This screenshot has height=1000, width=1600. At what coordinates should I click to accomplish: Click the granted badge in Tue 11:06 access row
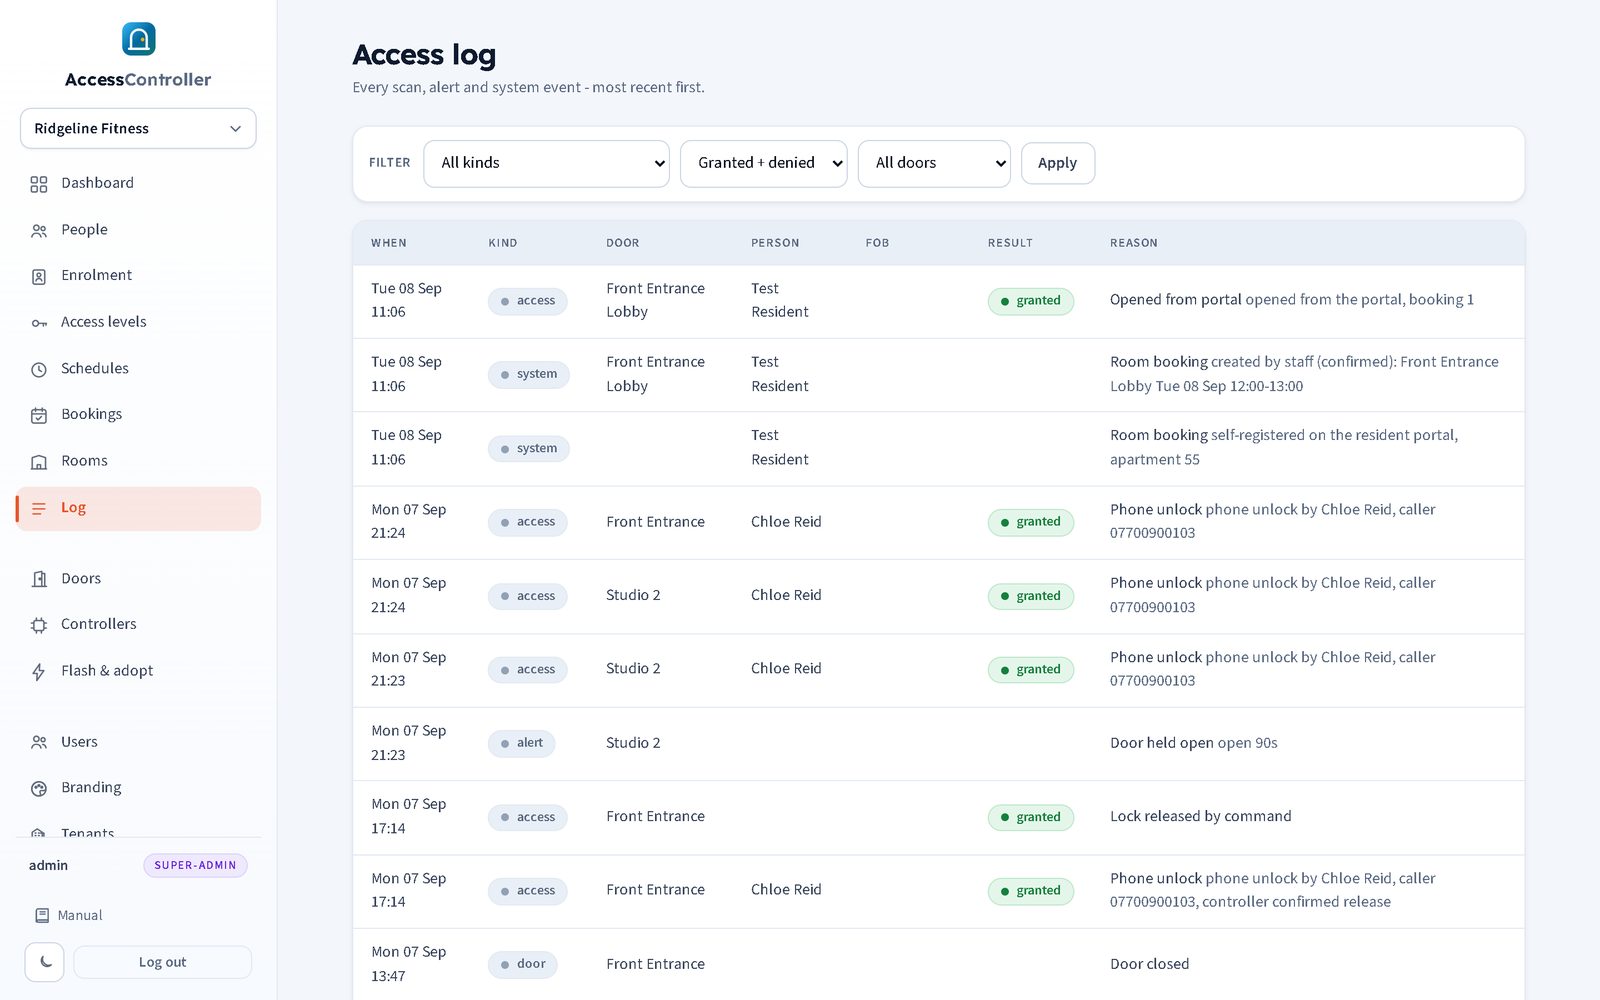click(1031, 301)
